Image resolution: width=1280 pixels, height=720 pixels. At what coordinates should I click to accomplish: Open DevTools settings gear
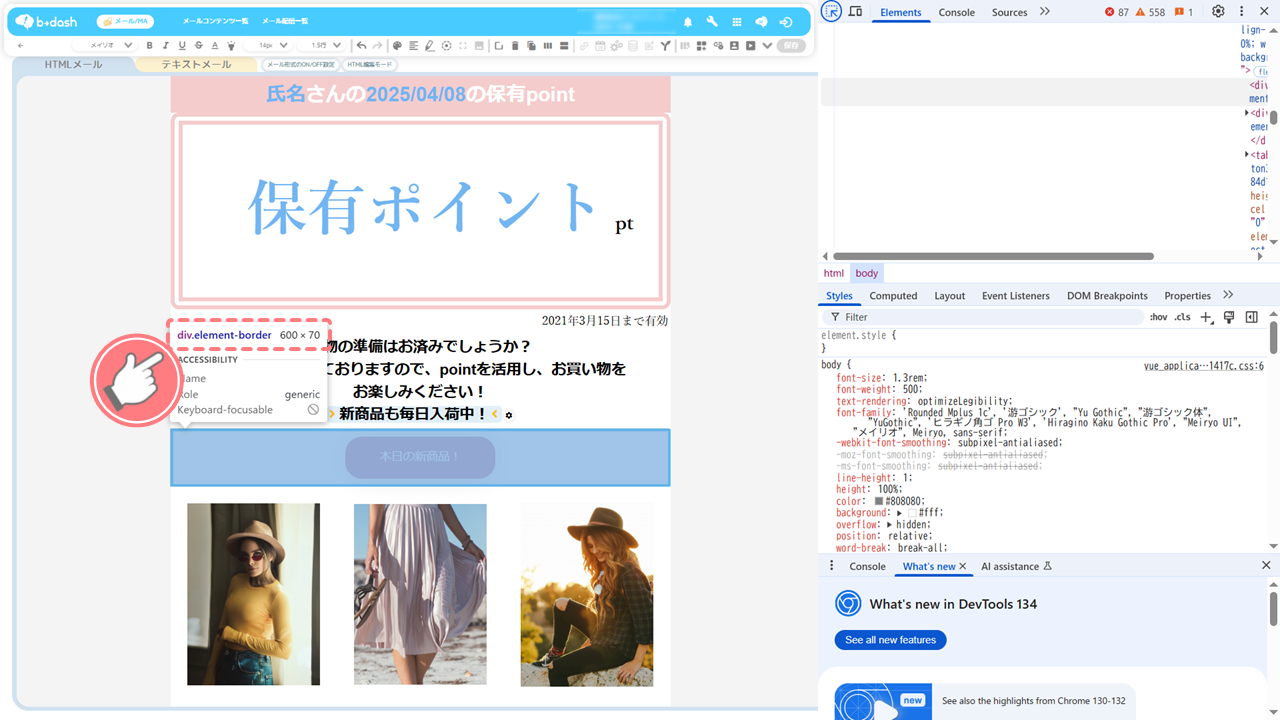point(1218,11)
